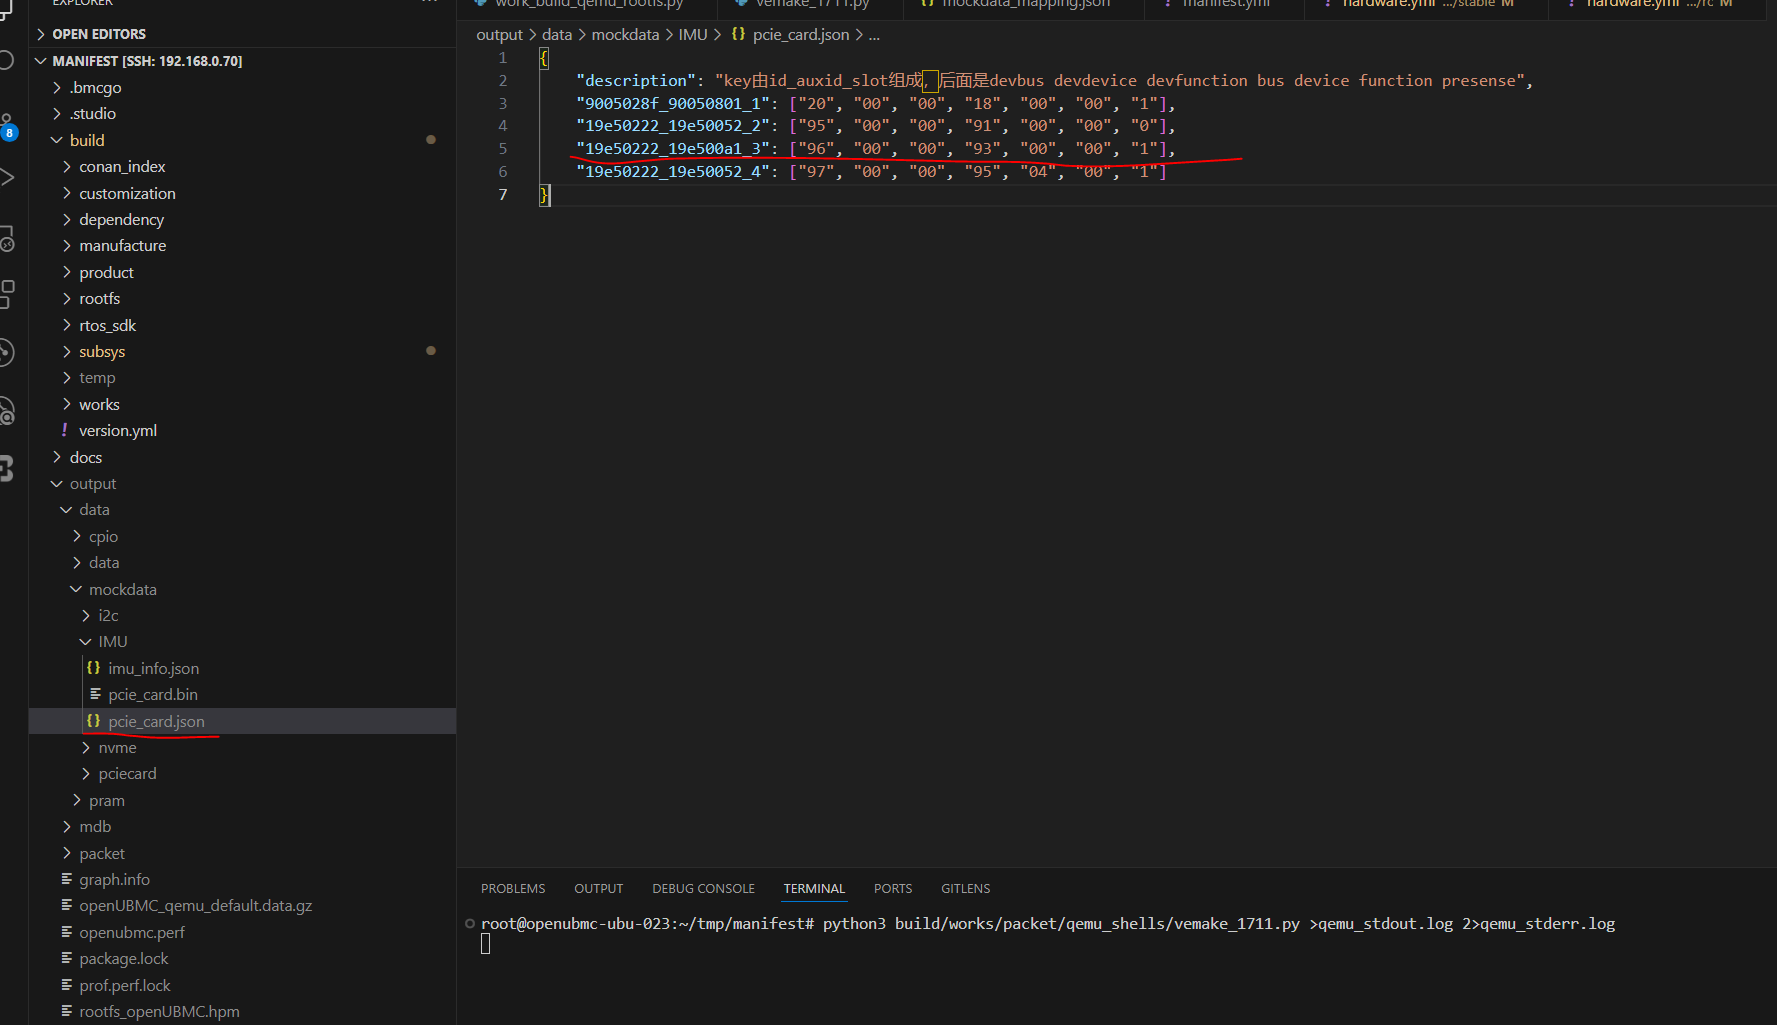Viewport: 1777px width, 1025px height.
Task: Click the JSON icon beside imu_info.json
Action: (93, 668)
